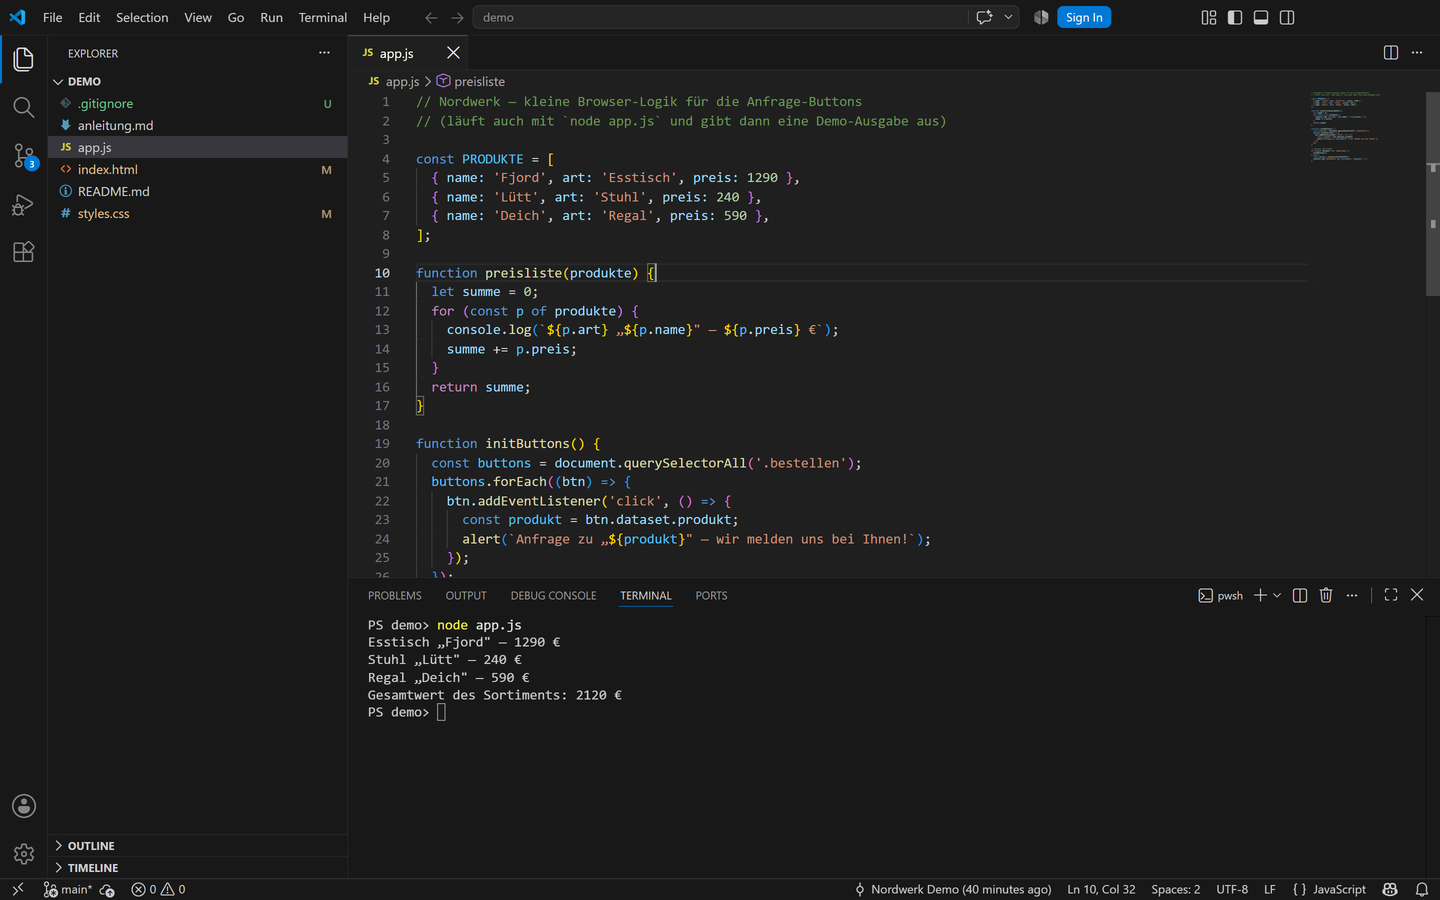Click the Sign In button

pos(1084,17)
